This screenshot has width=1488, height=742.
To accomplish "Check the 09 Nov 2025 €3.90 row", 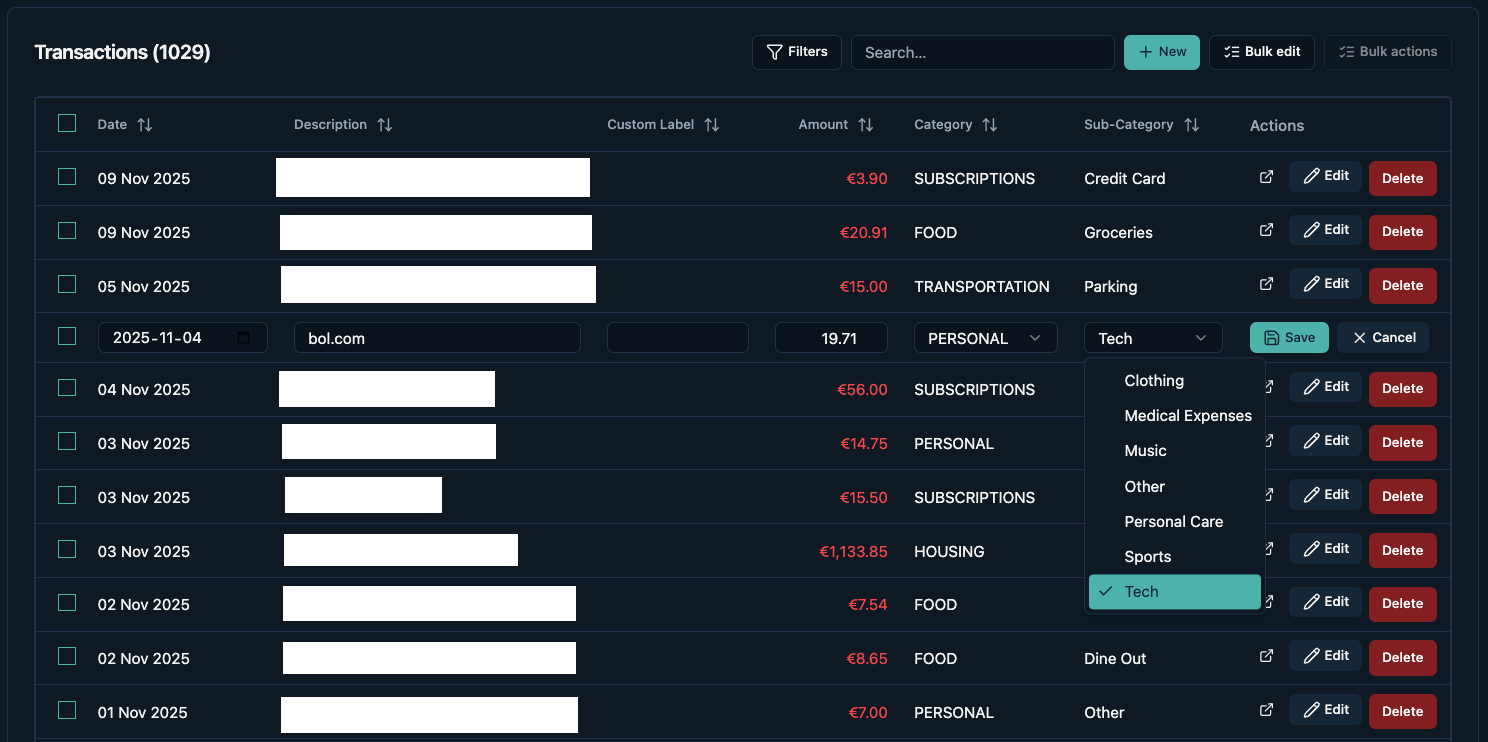I will [x=67, y=177].
